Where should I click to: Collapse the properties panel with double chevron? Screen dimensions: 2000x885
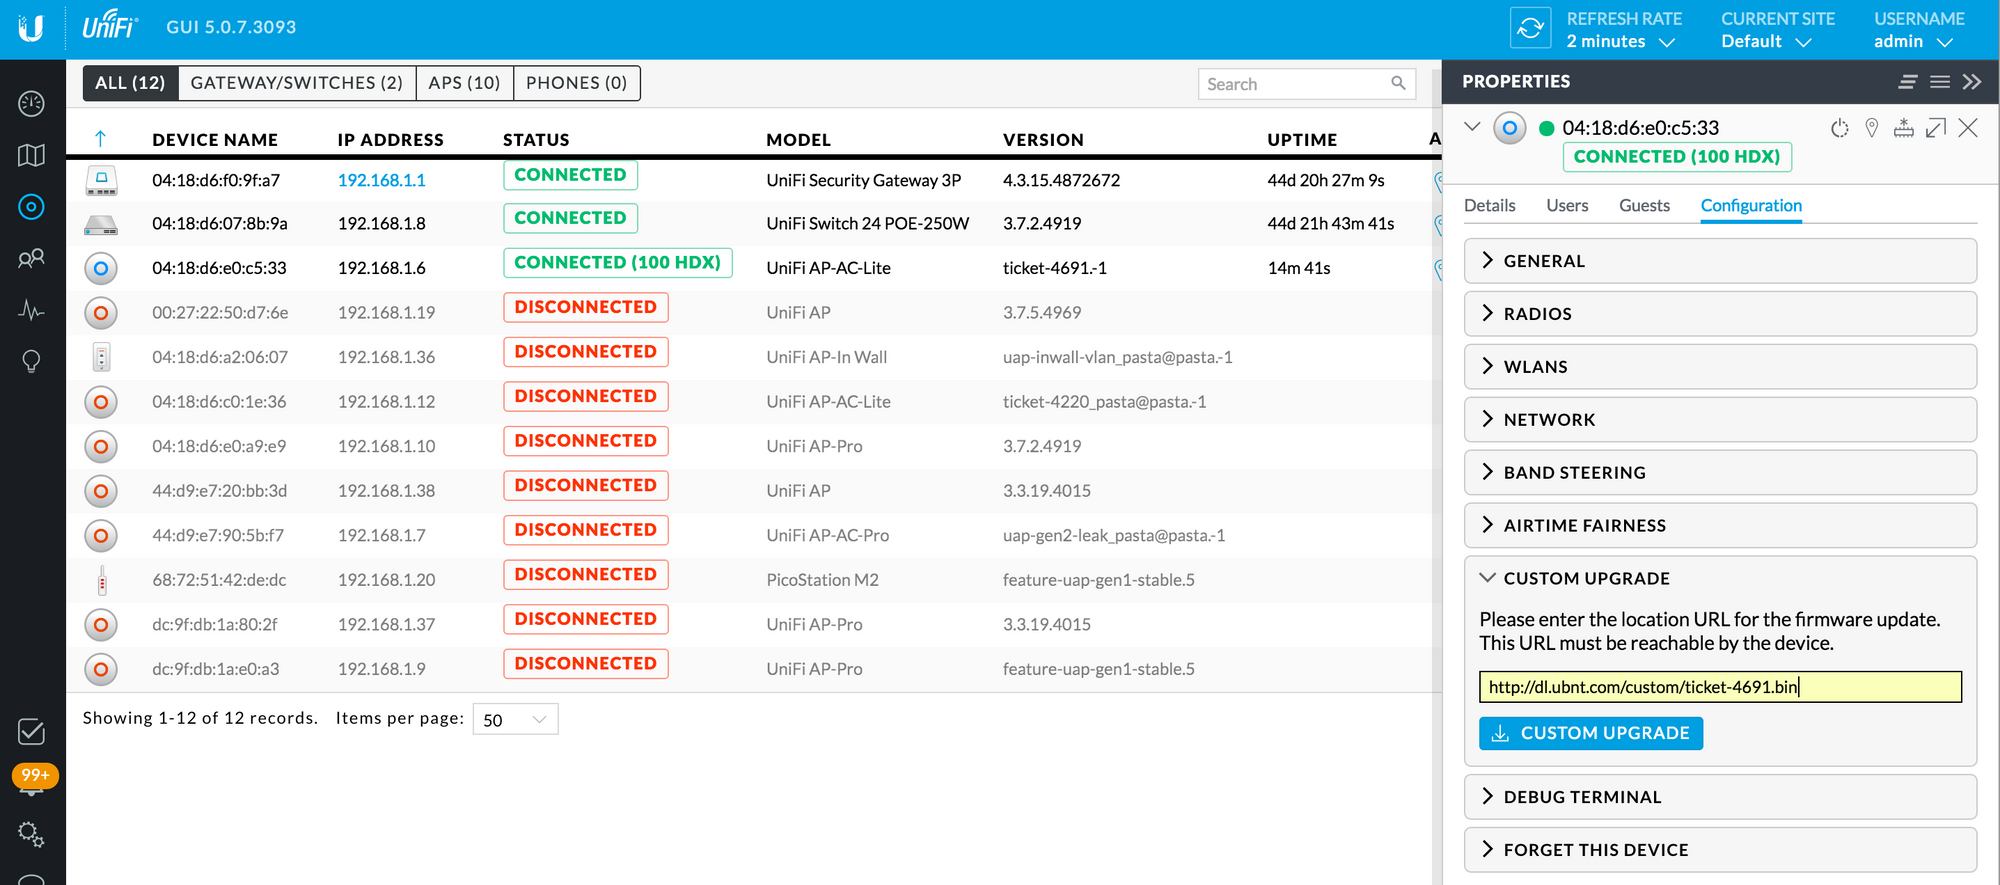coord(1971,82)
